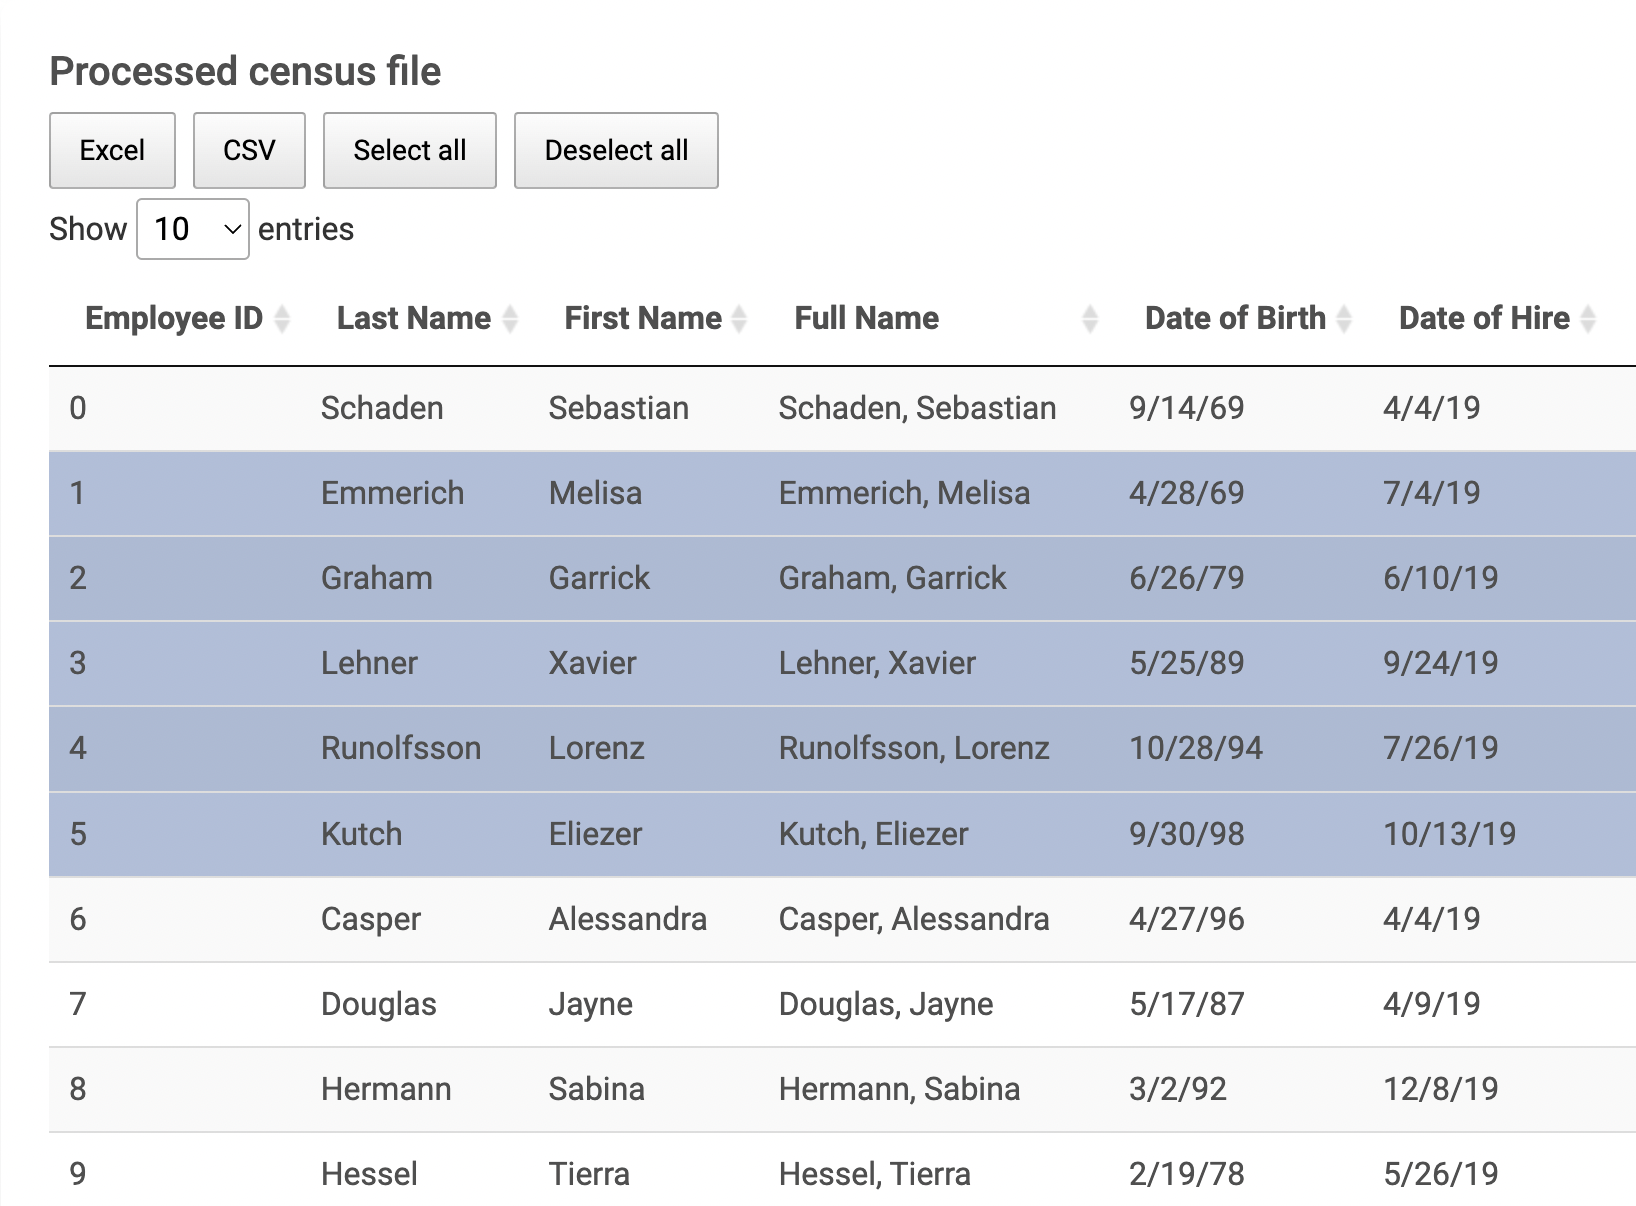Sort by Date of Birth arrows
The height and width of the screenshot is (1206, 1636).
(1344, 319)
